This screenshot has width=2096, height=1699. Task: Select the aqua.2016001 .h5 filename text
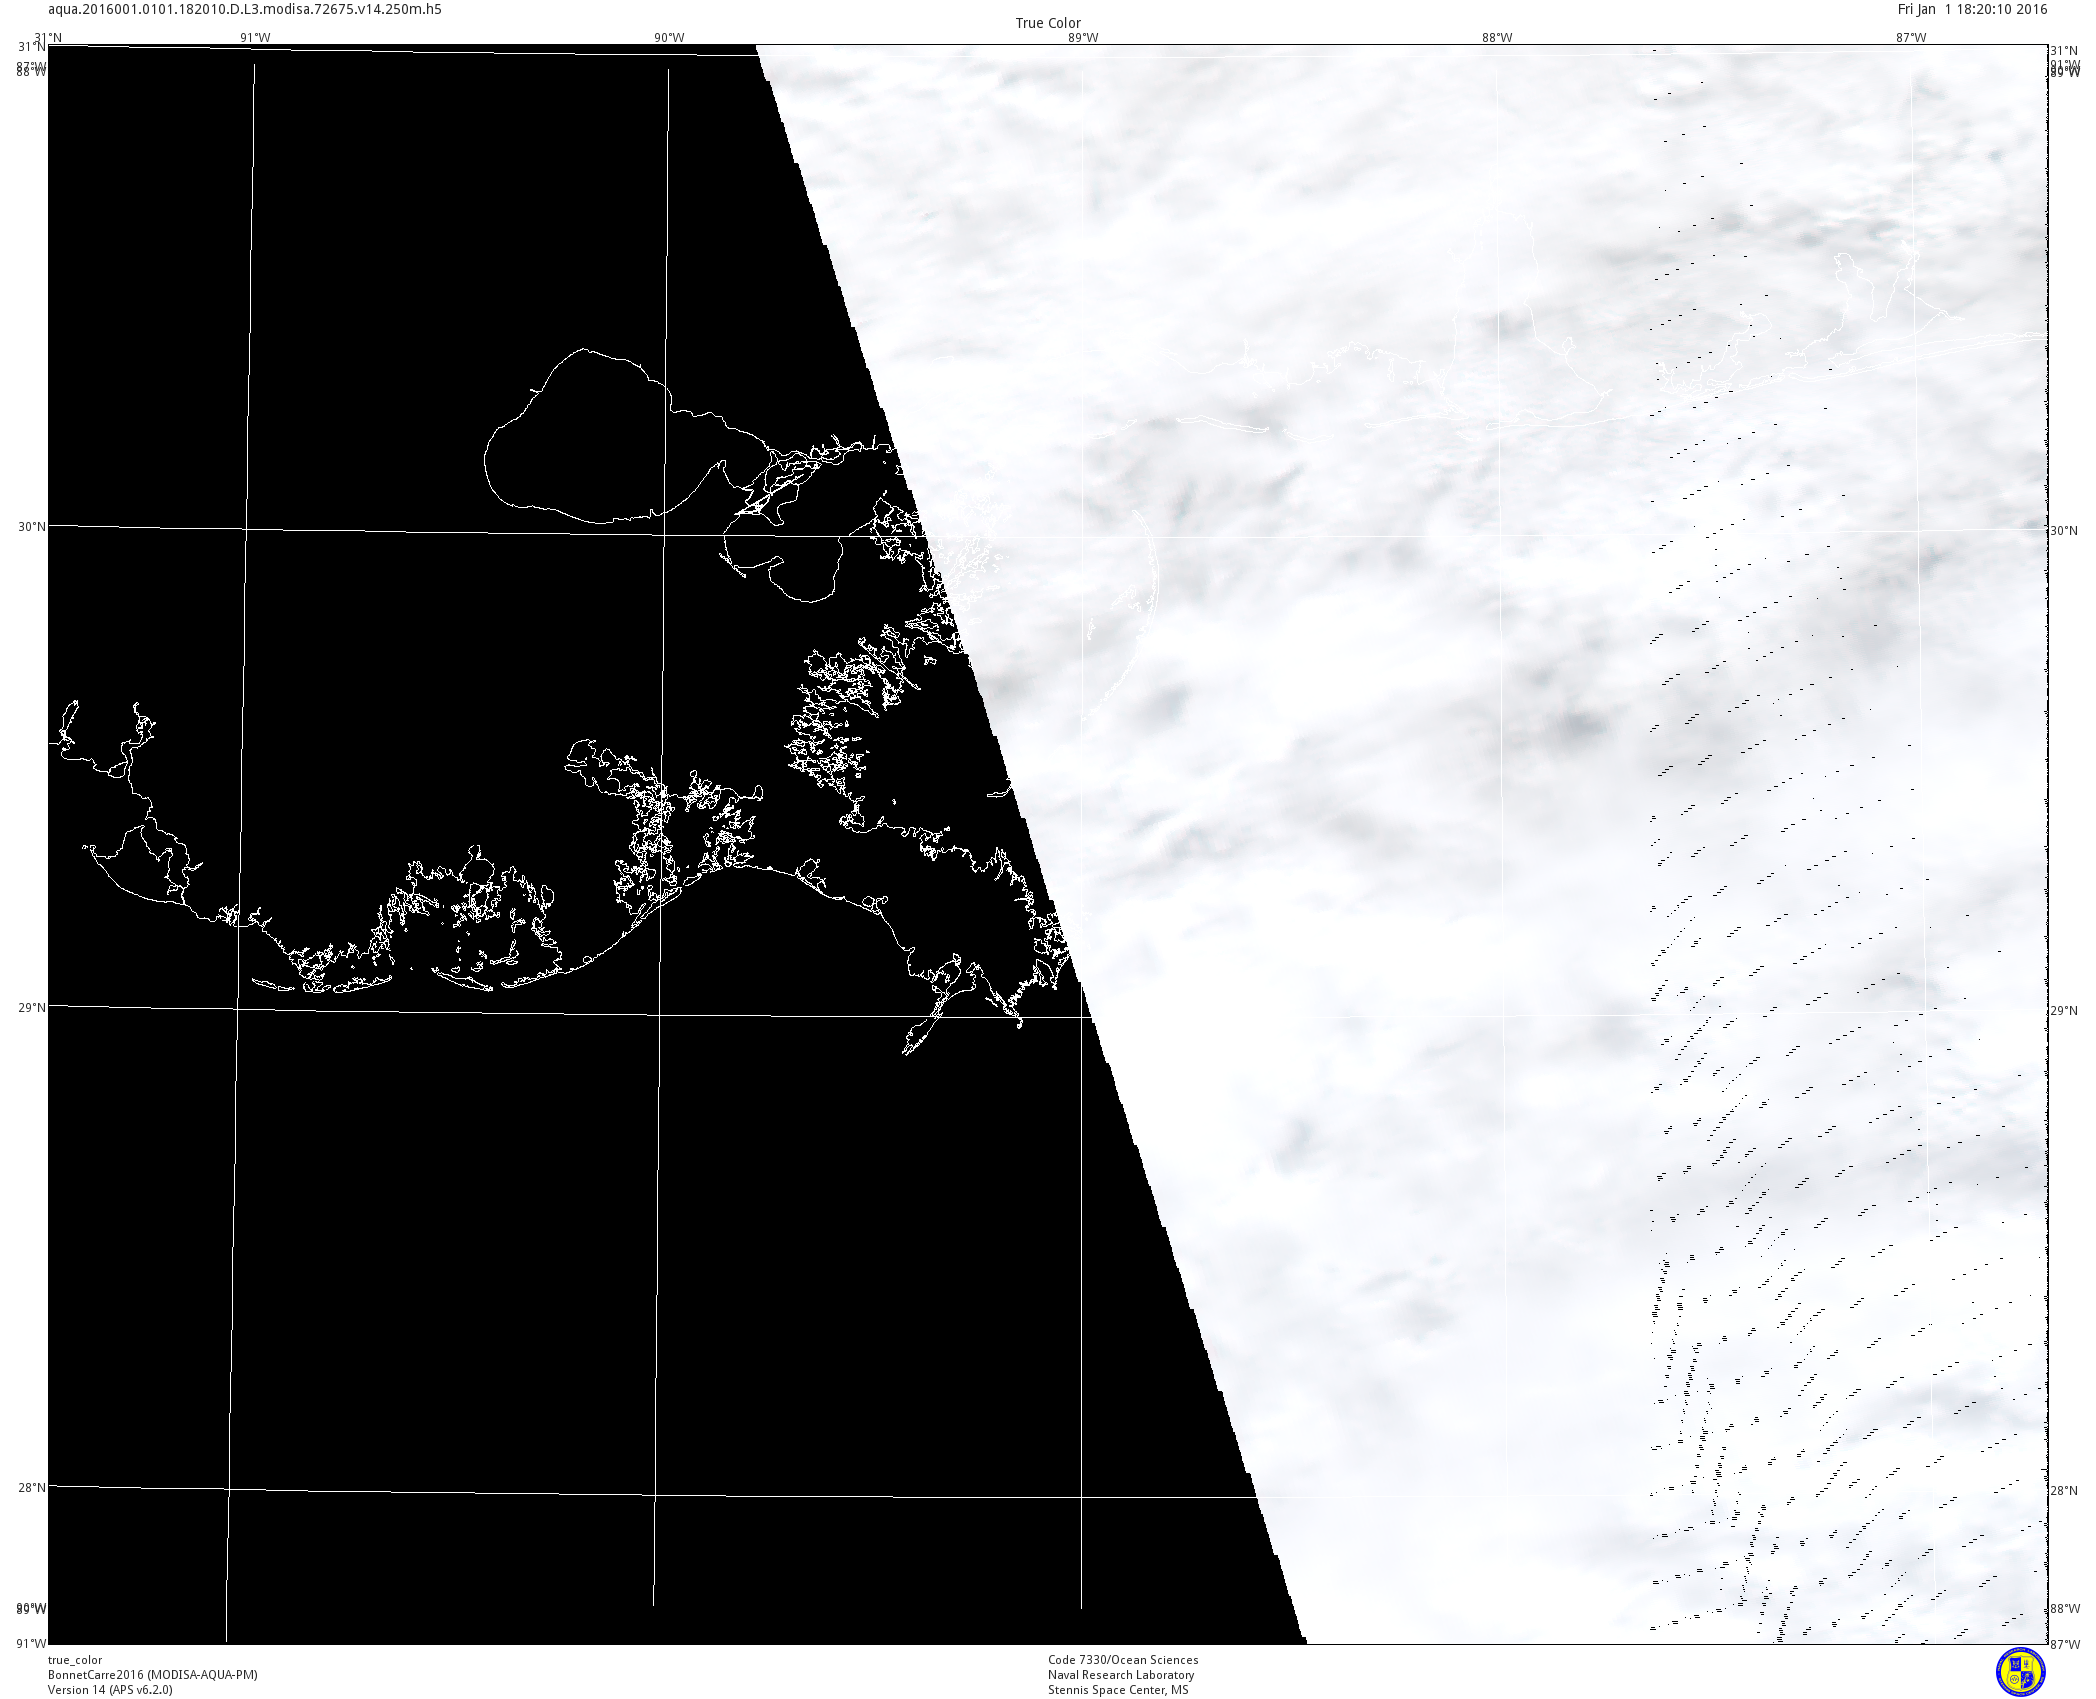coord(245,10)
